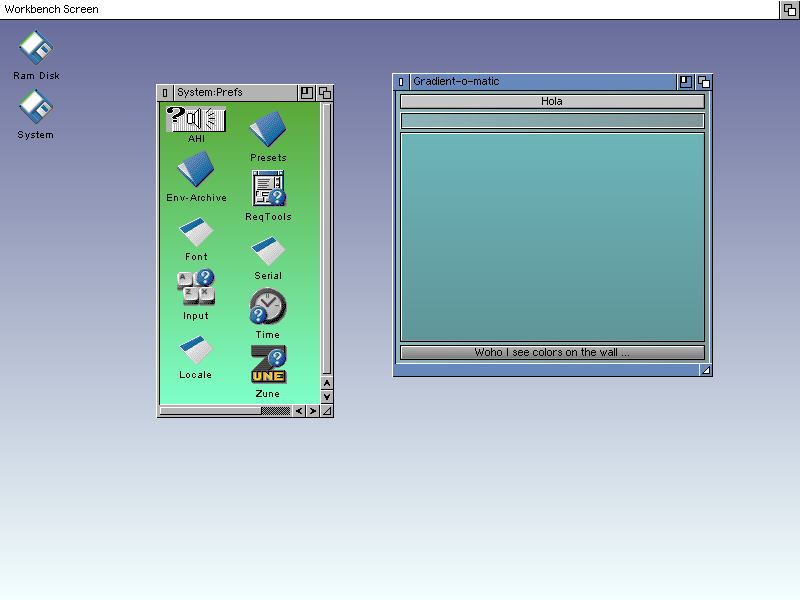Click the Hola button
The height and width of the screenshot is (600, 800).
tap(552, 101)
